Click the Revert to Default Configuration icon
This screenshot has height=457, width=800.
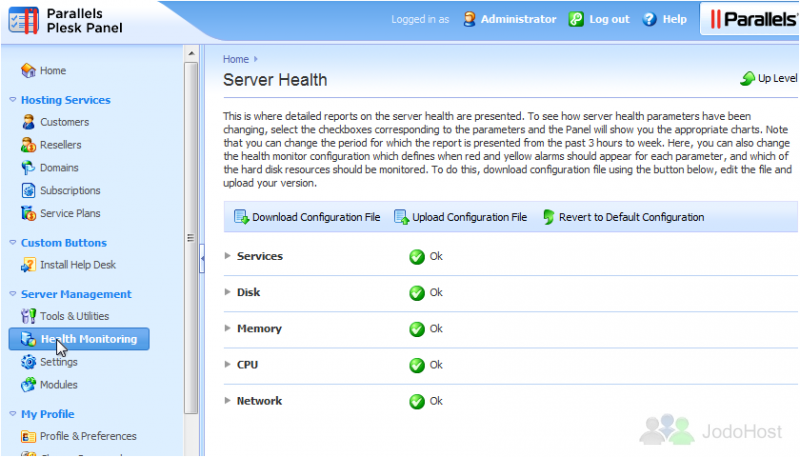coord(548,217)
